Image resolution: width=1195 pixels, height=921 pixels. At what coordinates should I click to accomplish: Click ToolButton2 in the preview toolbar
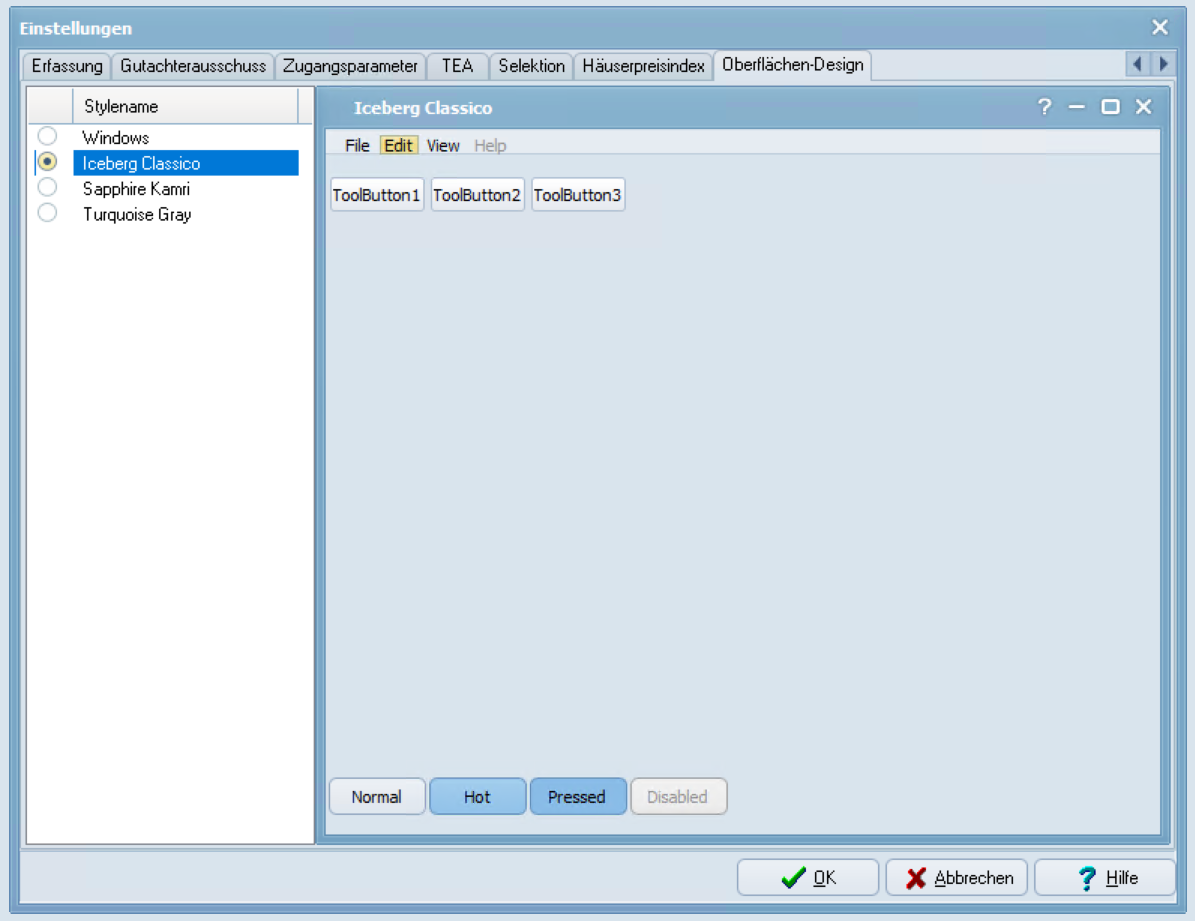coord(477,195)
